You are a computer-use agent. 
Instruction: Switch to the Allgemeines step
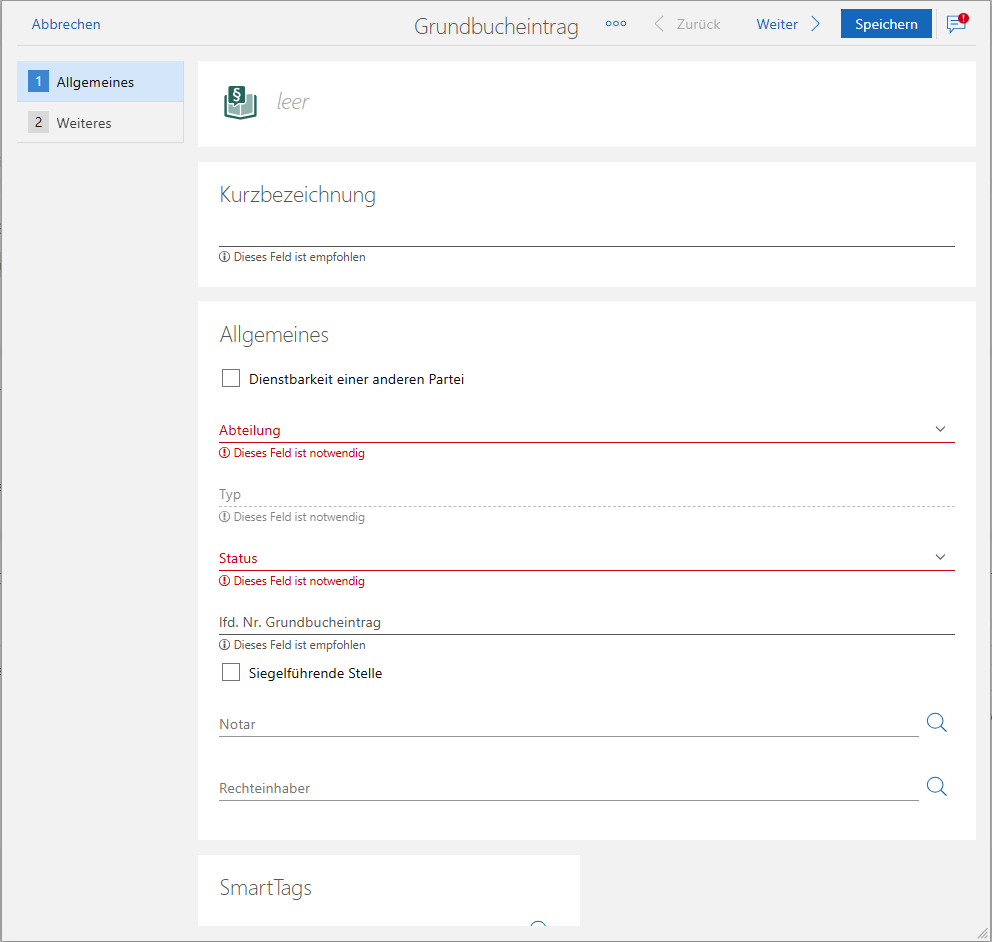coord(100,82)
